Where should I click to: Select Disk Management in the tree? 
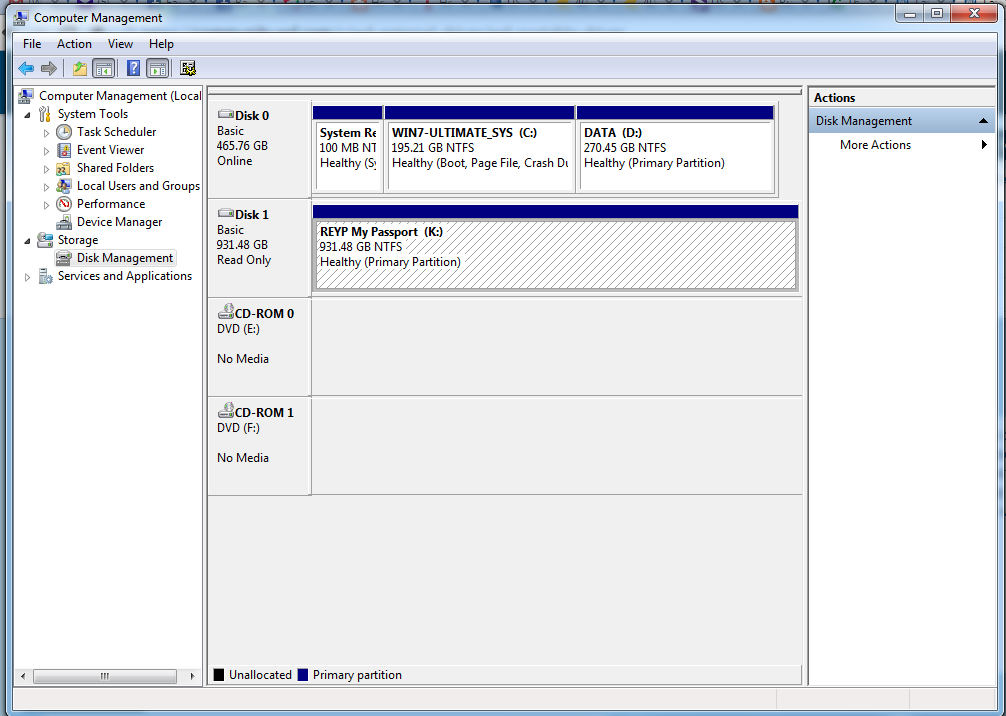point(124,258)
